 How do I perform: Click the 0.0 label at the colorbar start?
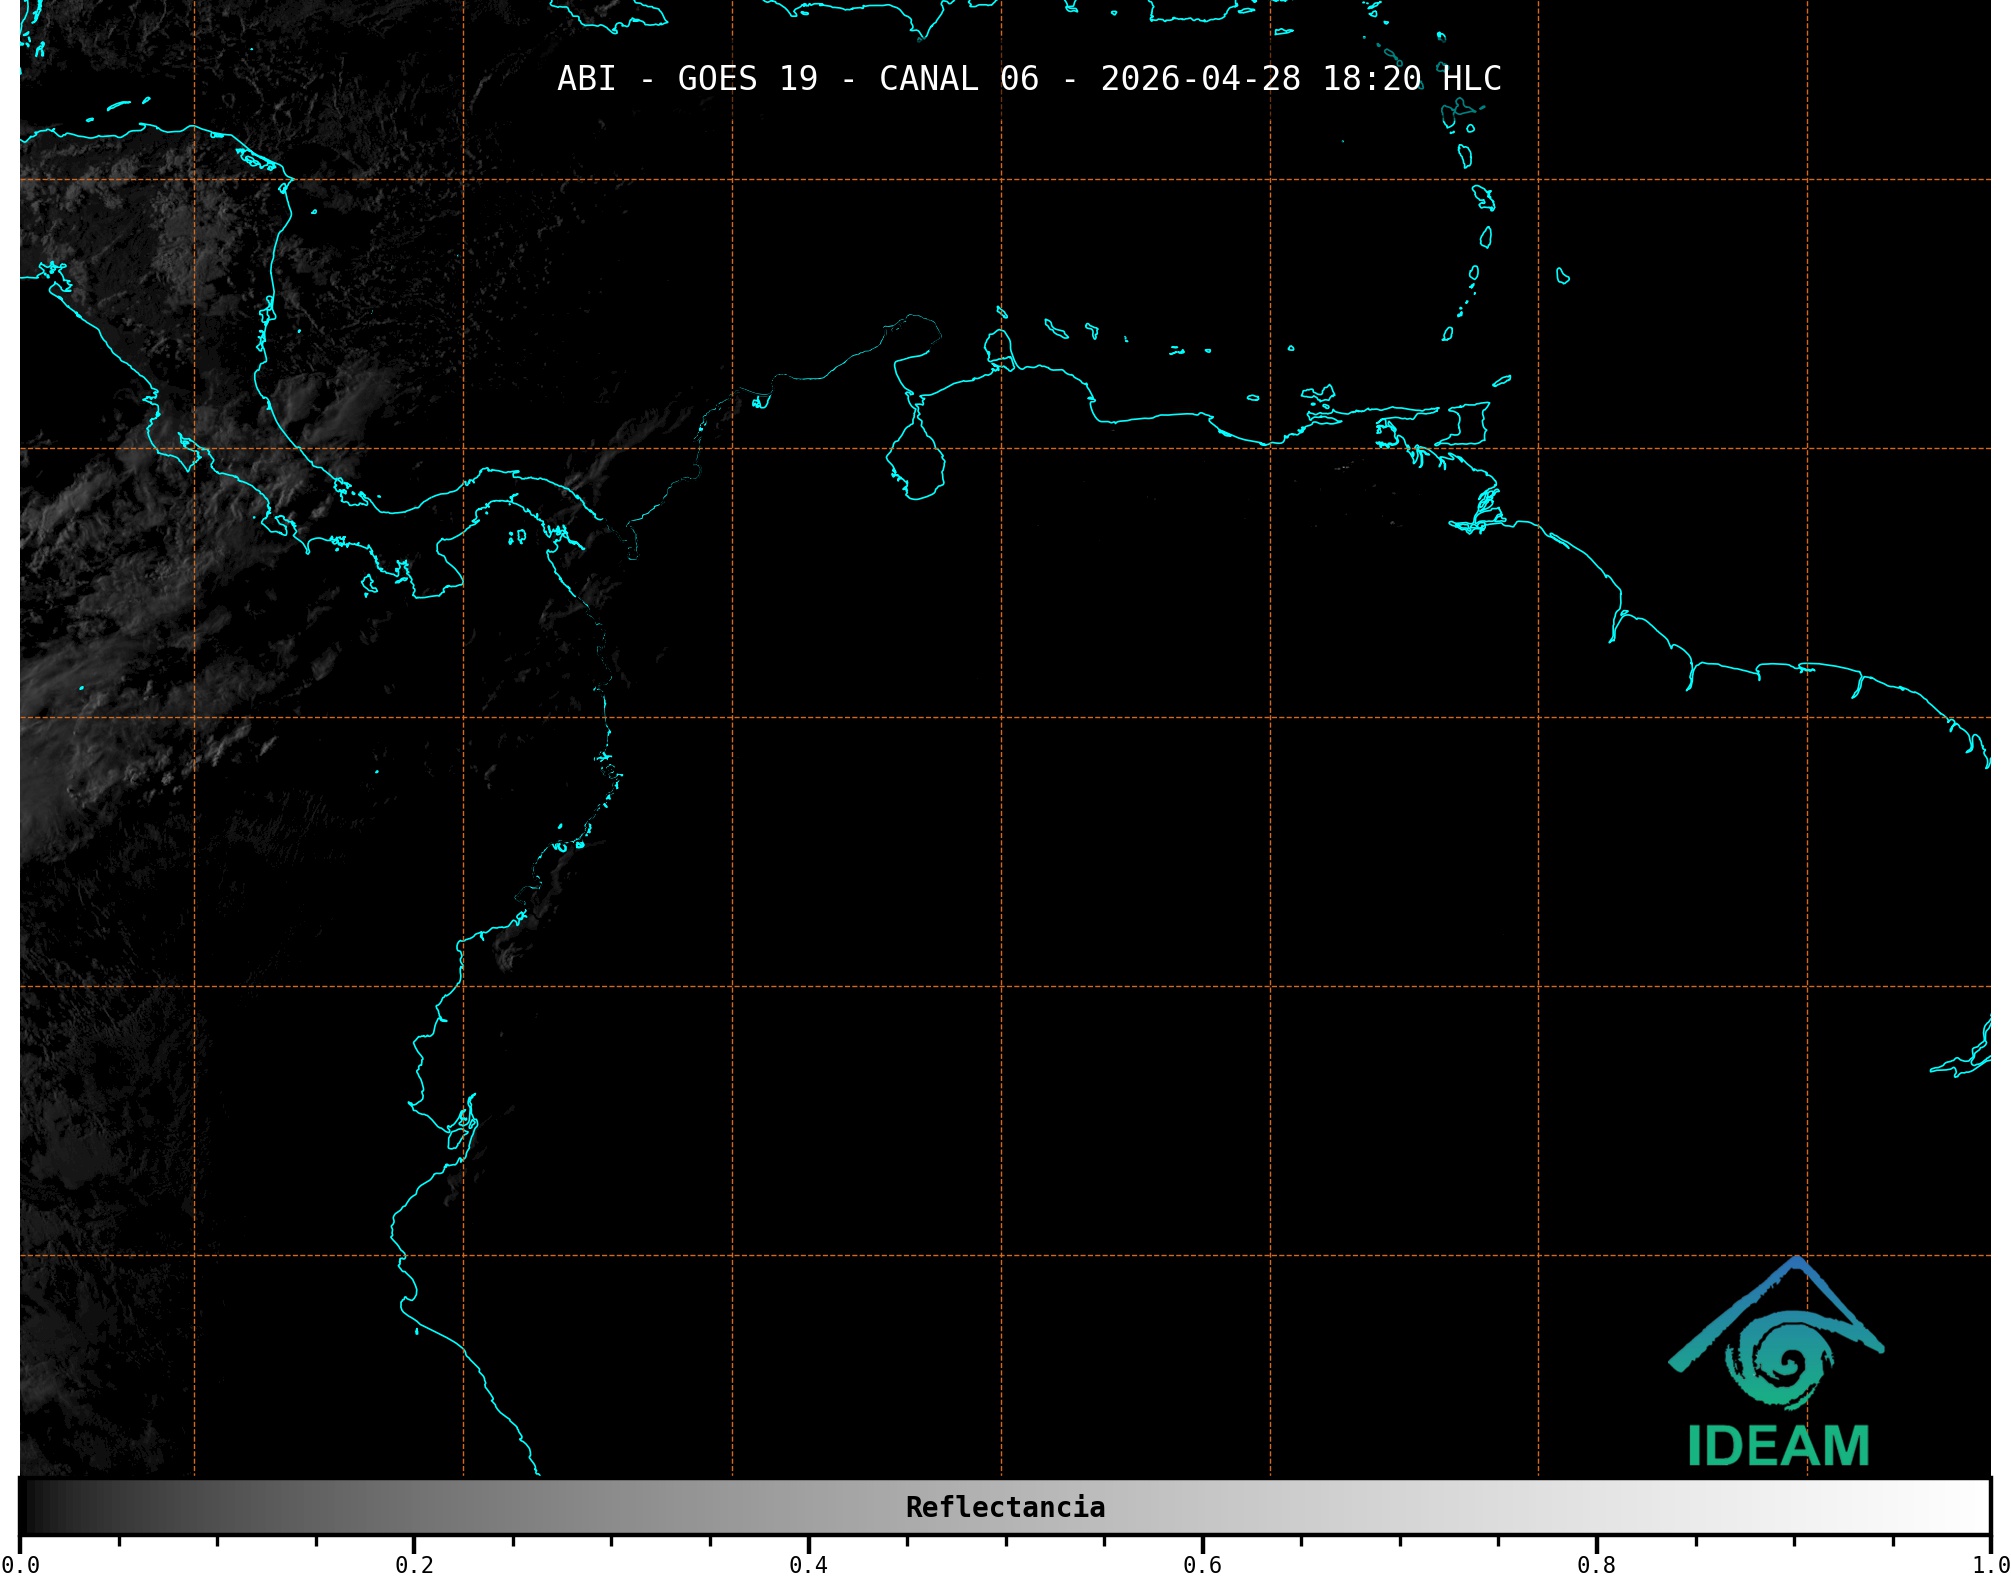point(21,1564)
